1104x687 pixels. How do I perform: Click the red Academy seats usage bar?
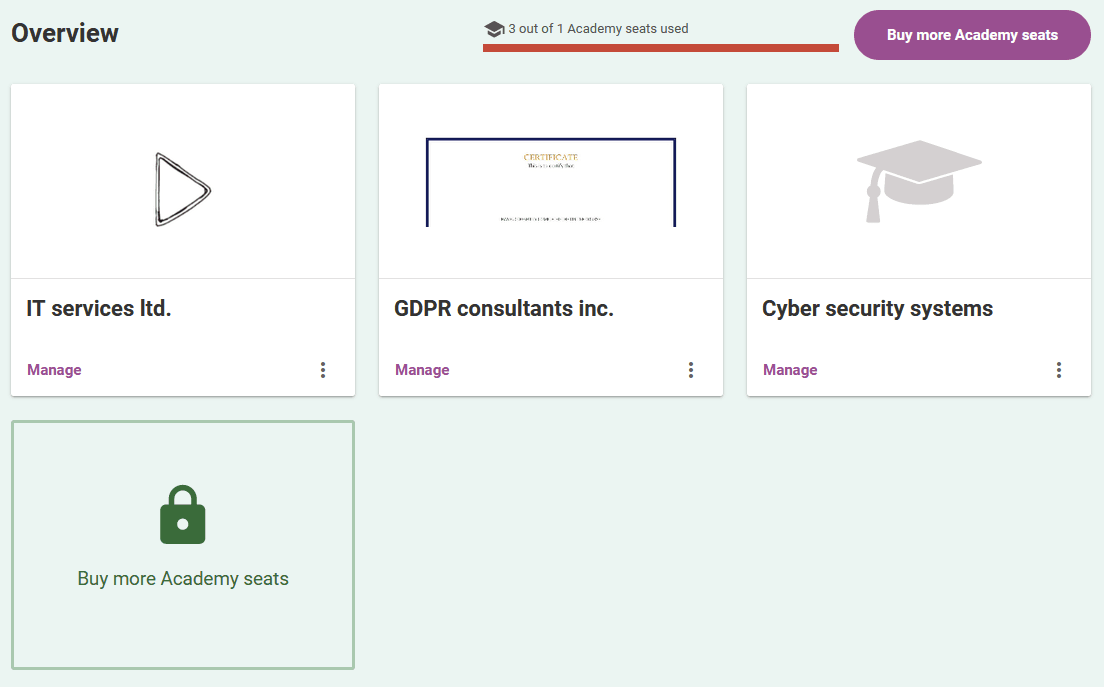660,47
